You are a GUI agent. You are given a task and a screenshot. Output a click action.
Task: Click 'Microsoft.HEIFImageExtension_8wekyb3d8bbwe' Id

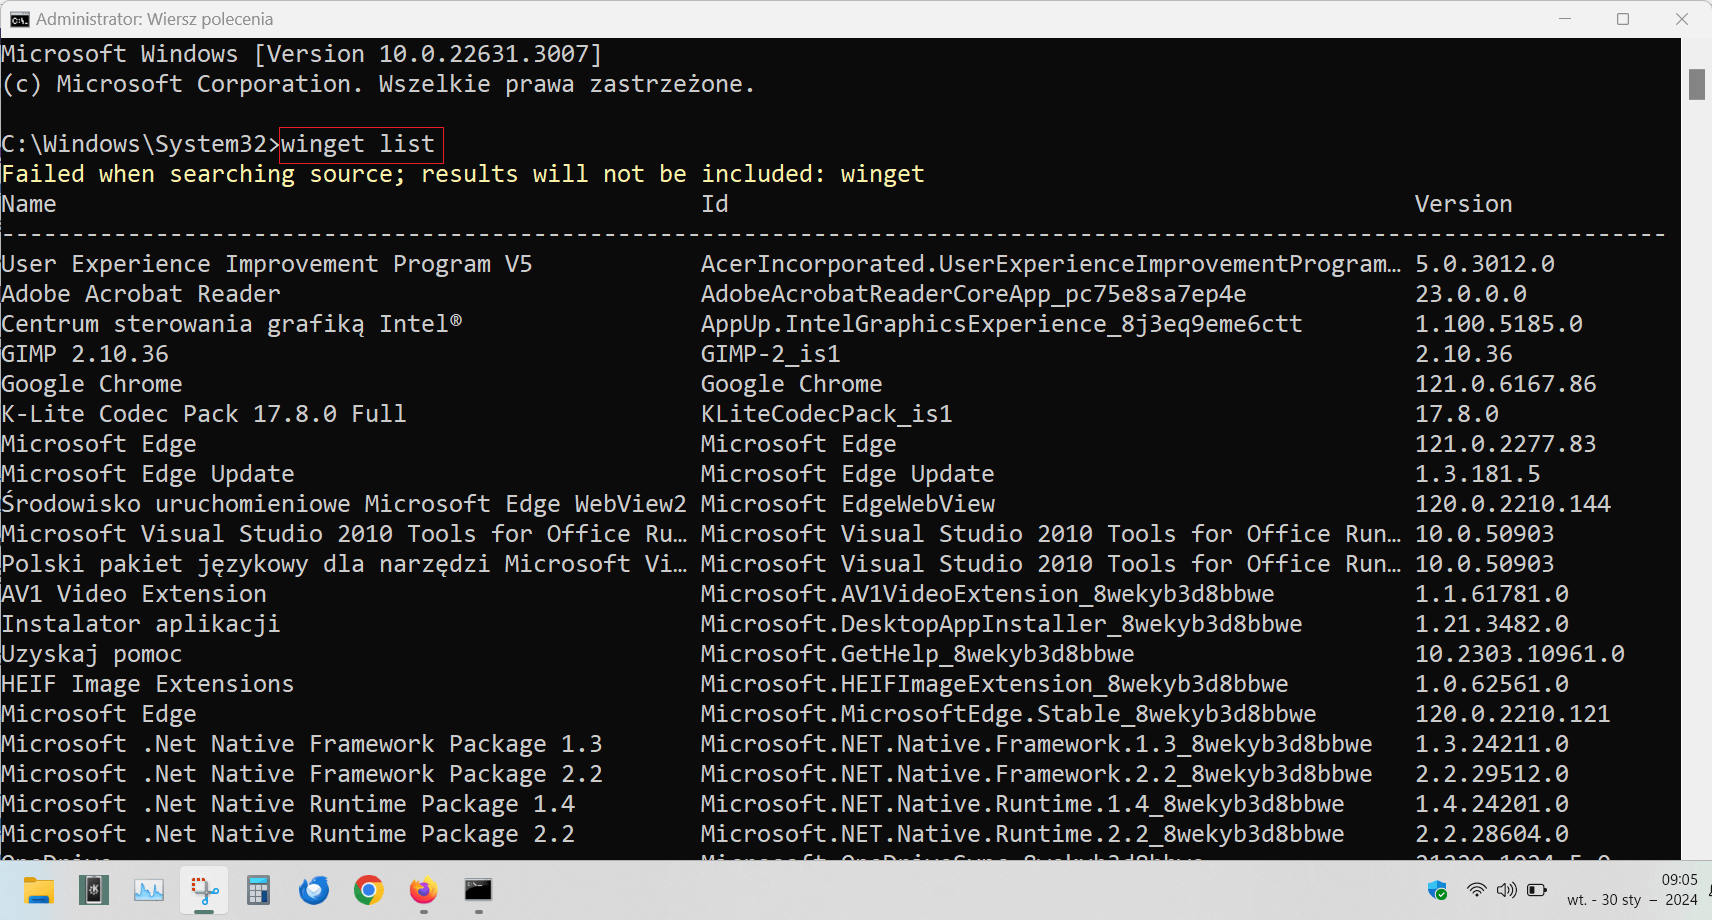[995, 684]
